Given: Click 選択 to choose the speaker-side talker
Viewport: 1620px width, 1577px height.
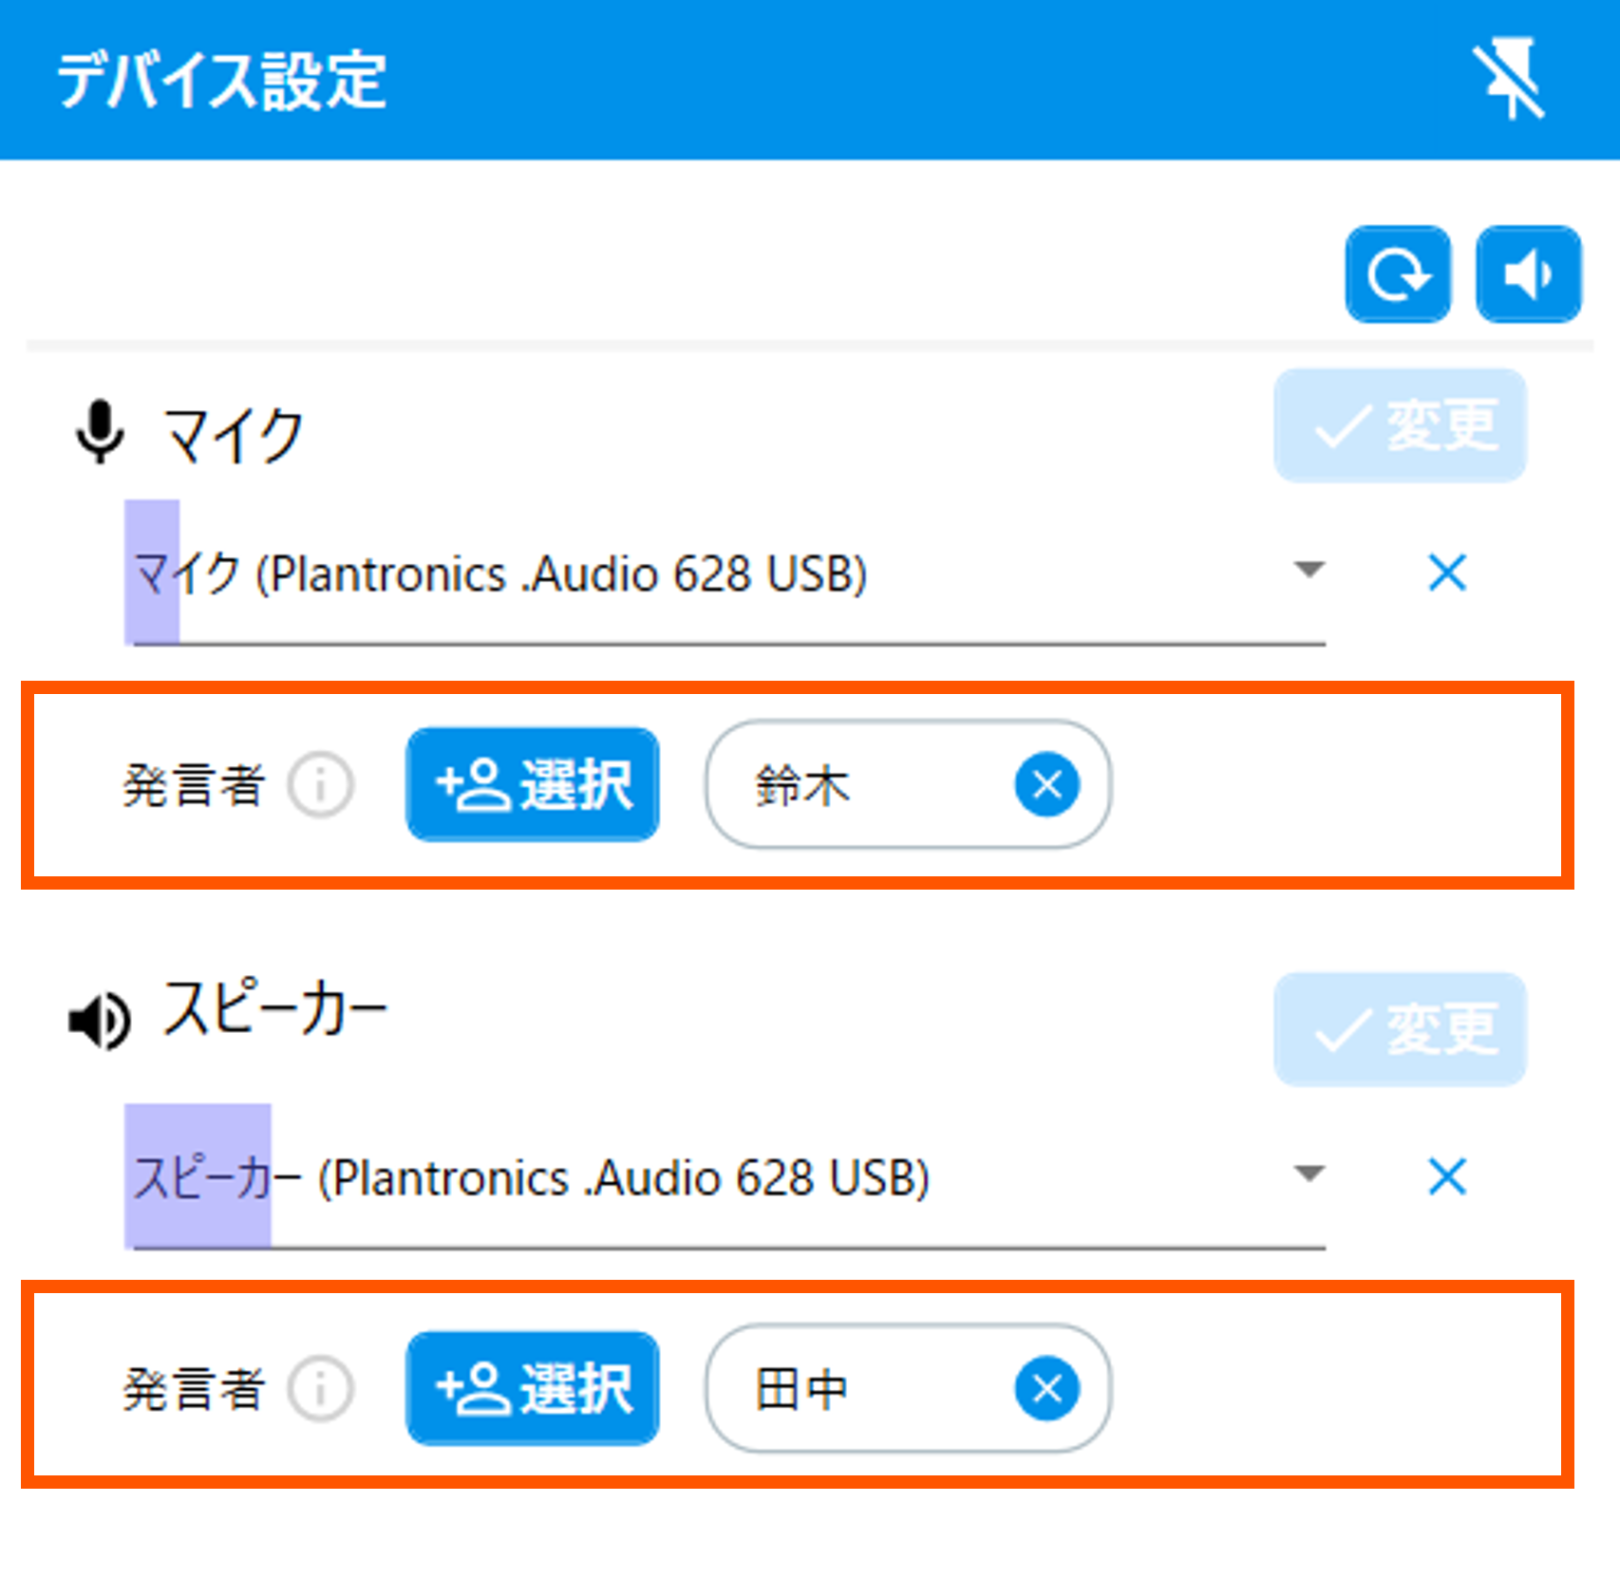Looking at the screenshot, I should tap(532, 1388).
